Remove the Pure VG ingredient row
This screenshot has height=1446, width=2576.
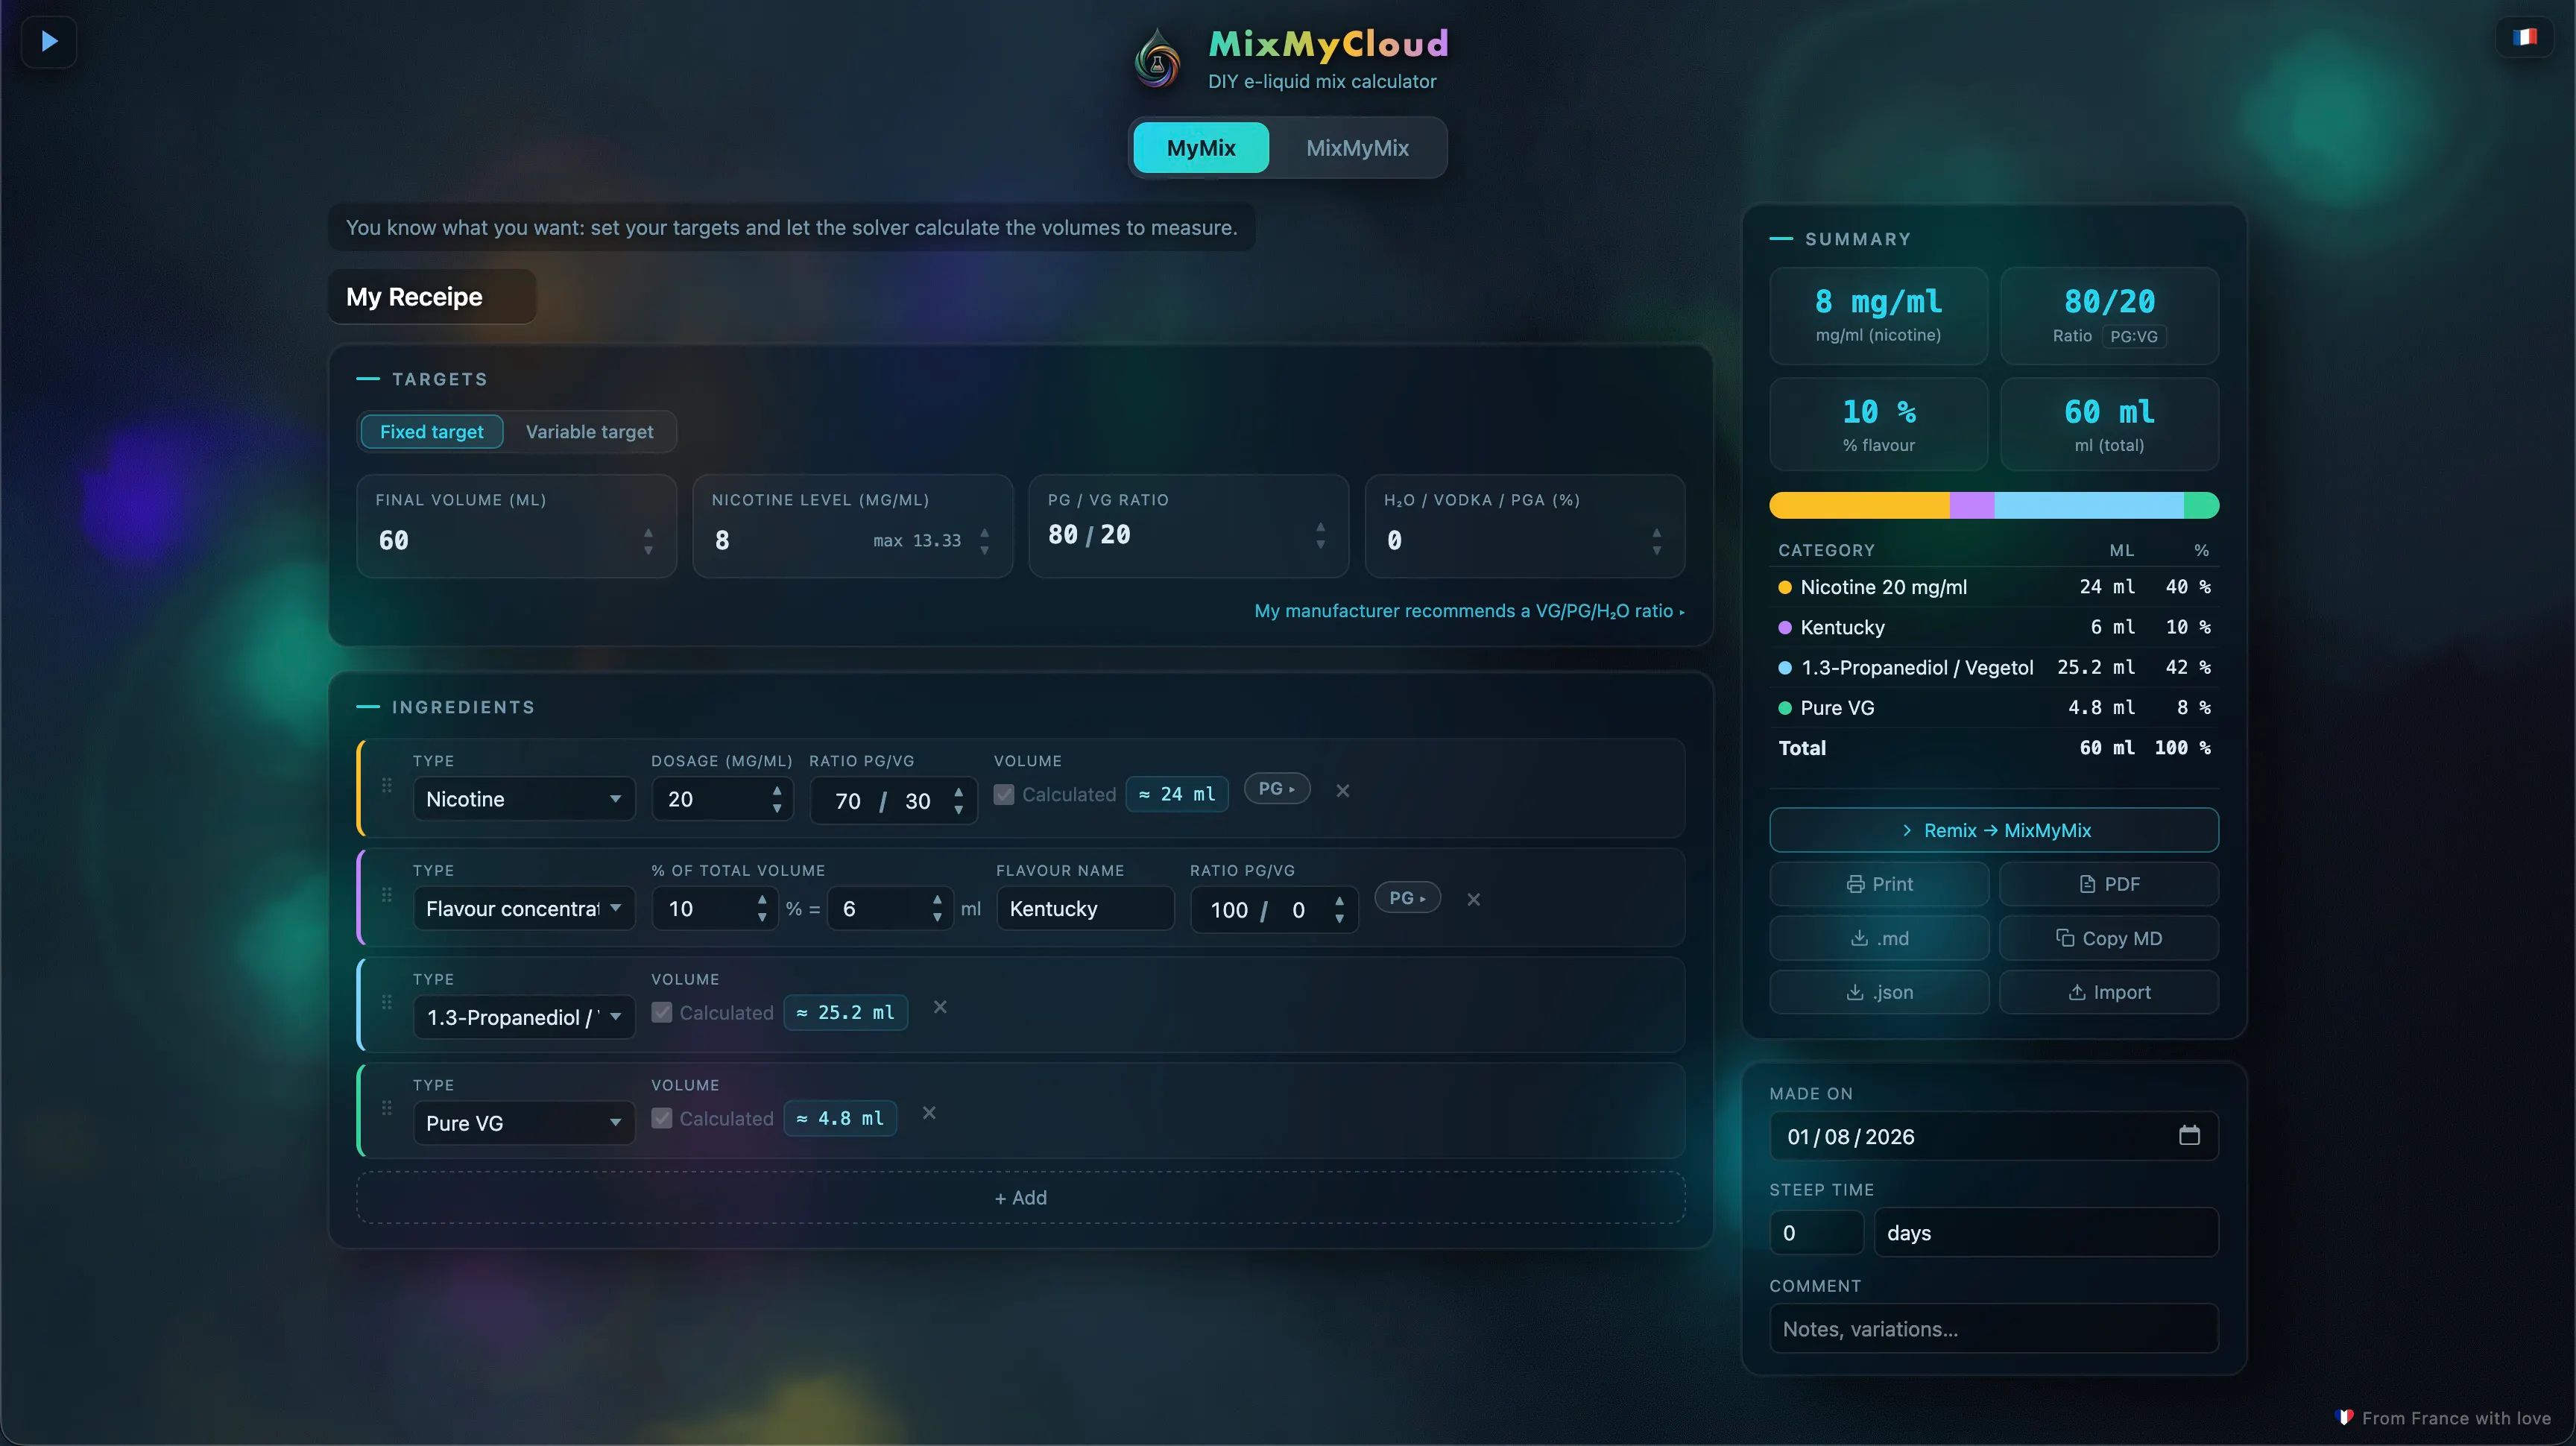(929, 1114)
